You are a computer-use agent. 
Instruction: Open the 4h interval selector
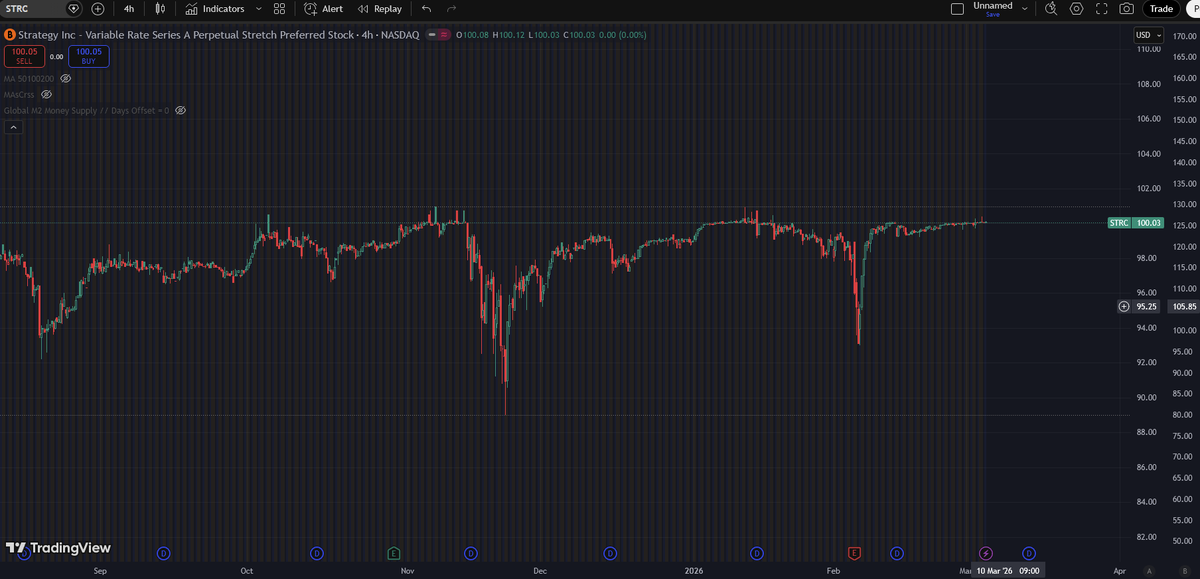point(129,9)
